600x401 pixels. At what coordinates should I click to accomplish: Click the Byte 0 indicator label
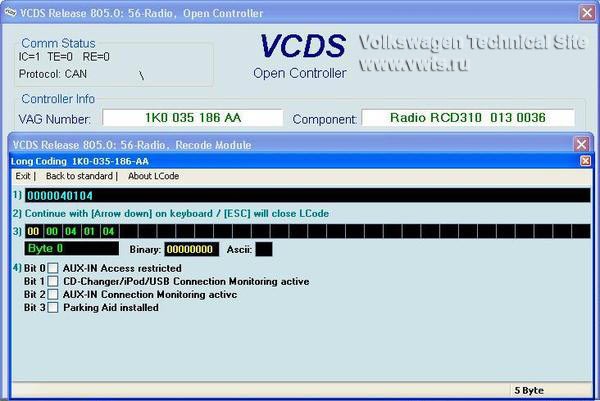point(72,248)
